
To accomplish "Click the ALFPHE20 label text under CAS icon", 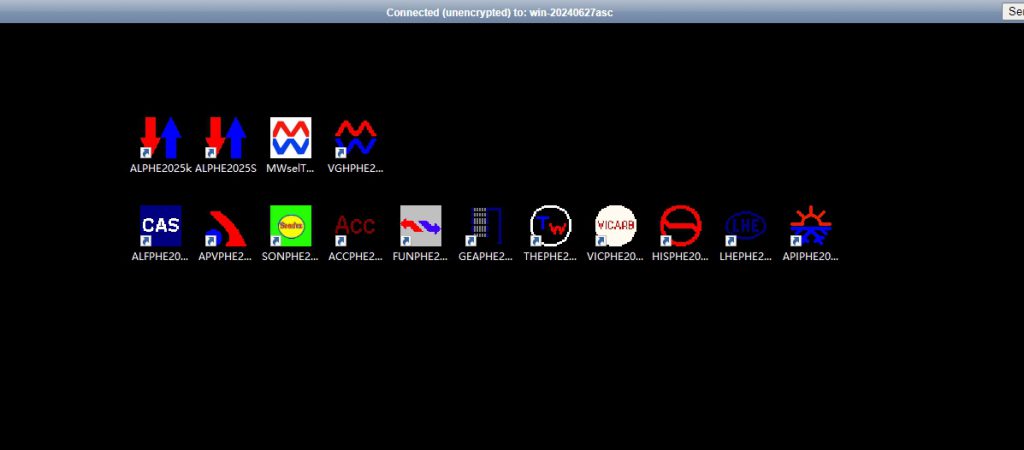I will point(160,256).
